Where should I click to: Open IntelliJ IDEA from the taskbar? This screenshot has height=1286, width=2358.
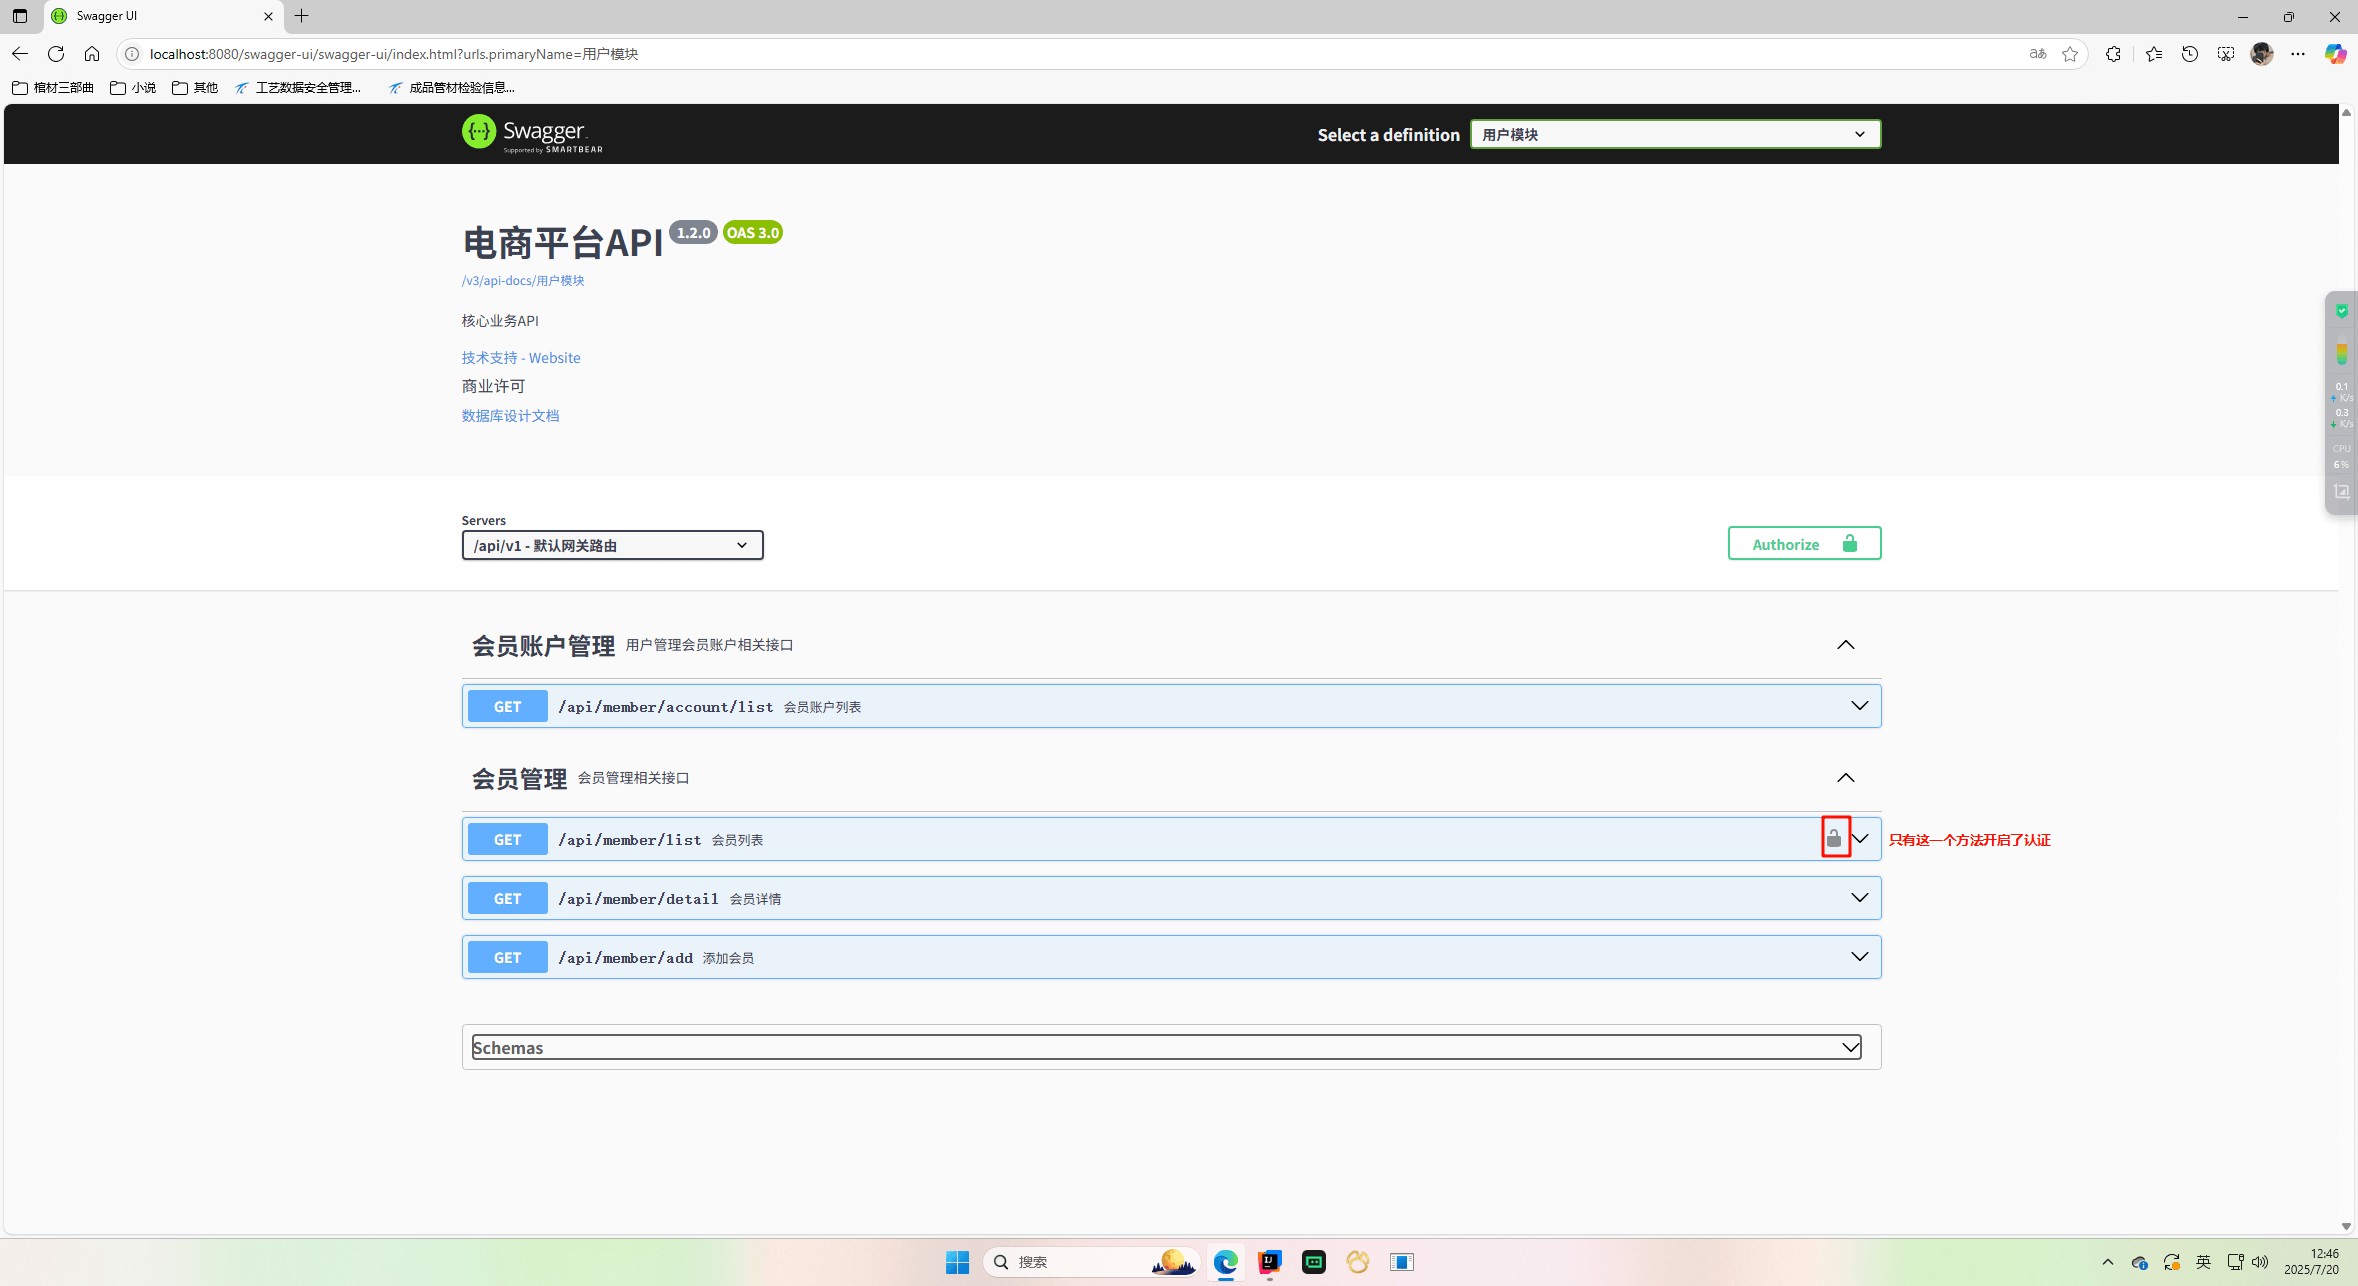(x=1270, y=1262)
